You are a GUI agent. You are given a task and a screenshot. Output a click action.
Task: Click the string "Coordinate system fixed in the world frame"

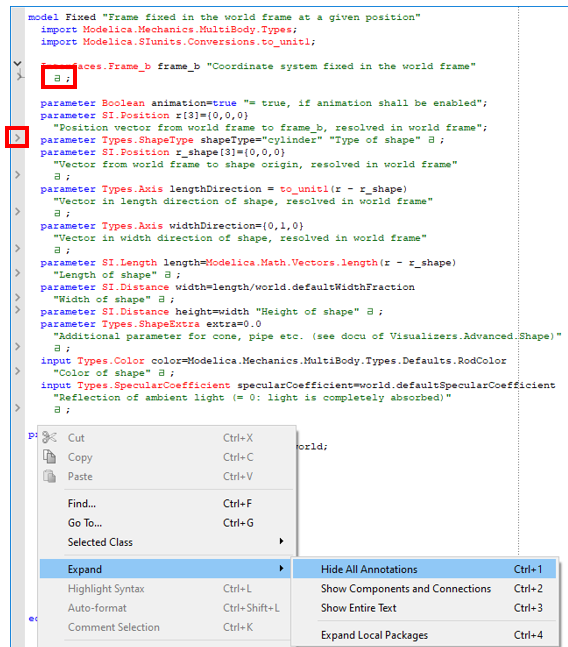tap(341, 66)
